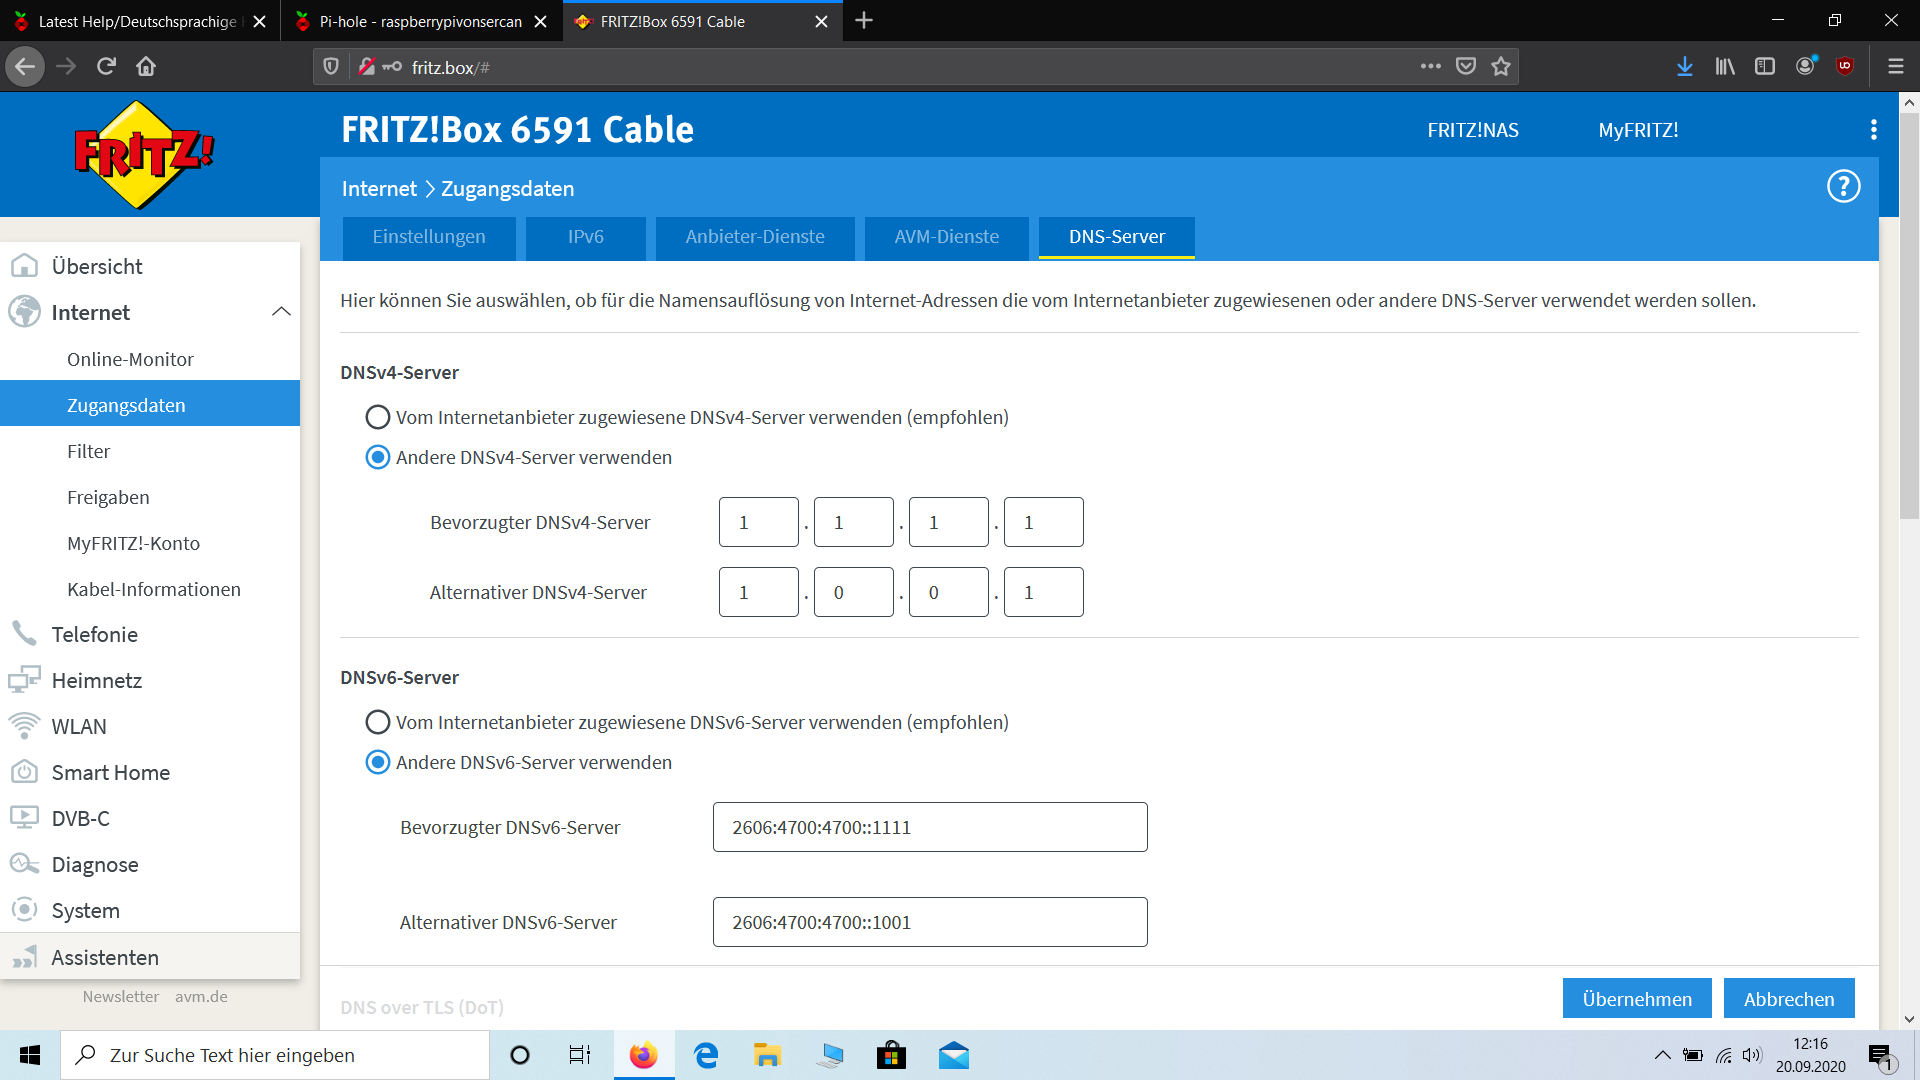Click the Assistenten icon
This screenshot has width=1920, height=1080.
[24, 957]
